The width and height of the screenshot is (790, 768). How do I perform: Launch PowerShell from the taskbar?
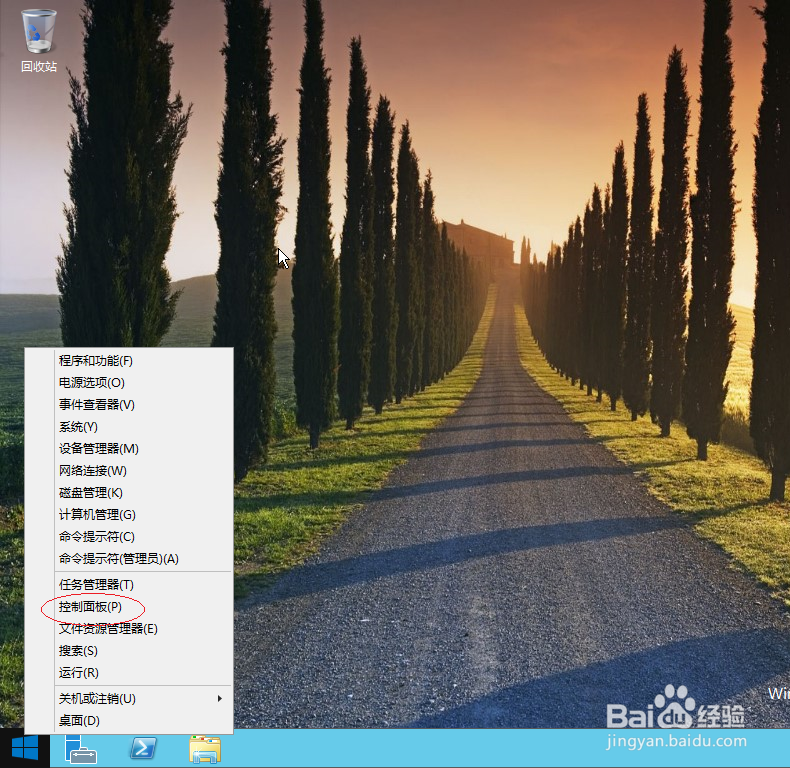click(x=144, y=748)
